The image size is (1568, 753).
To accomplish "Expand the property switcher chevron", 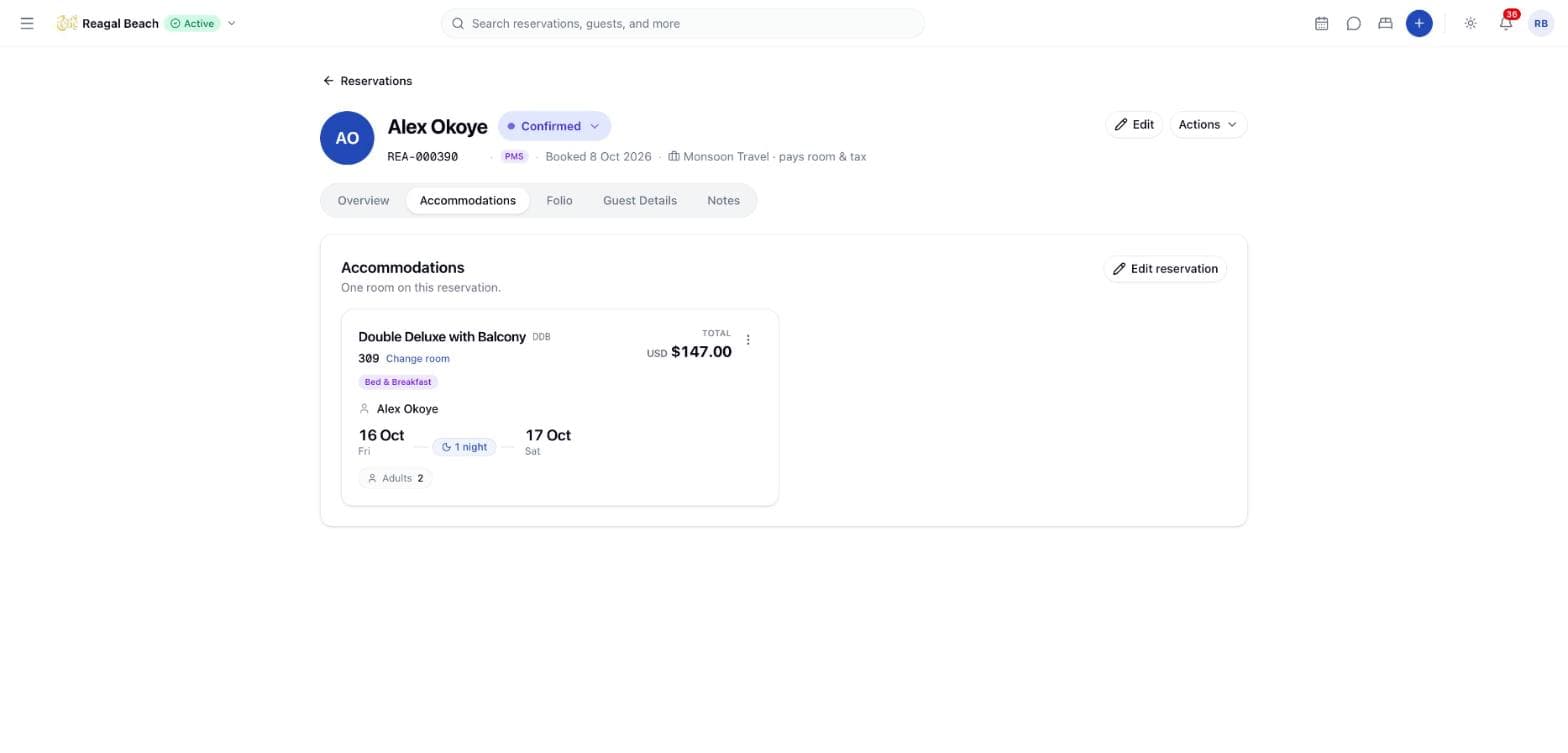I will 232,23.
